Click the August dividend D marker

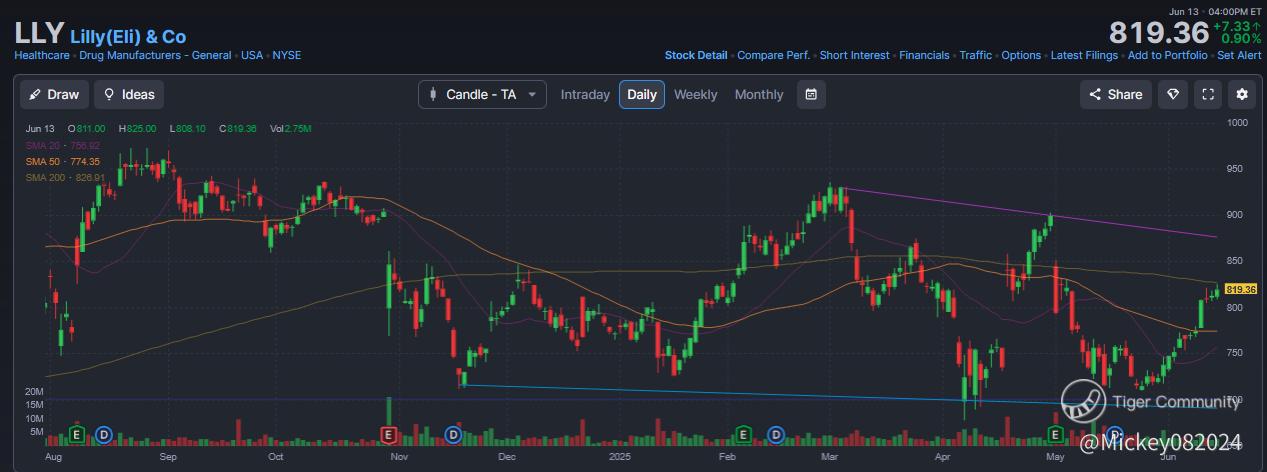click(103, 434)
